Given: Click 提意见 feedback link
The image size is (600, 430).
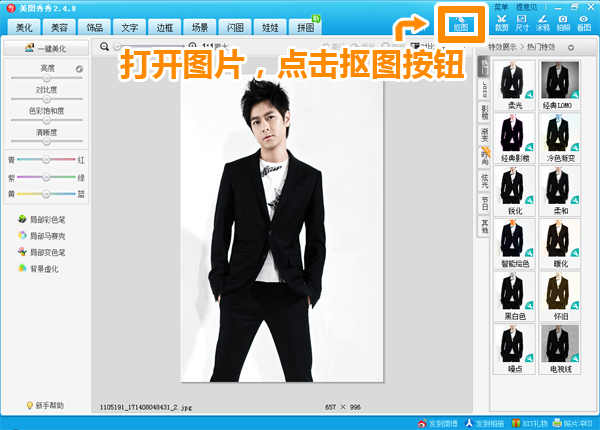Looking at the screenshot, I should (x=526, y=7).
